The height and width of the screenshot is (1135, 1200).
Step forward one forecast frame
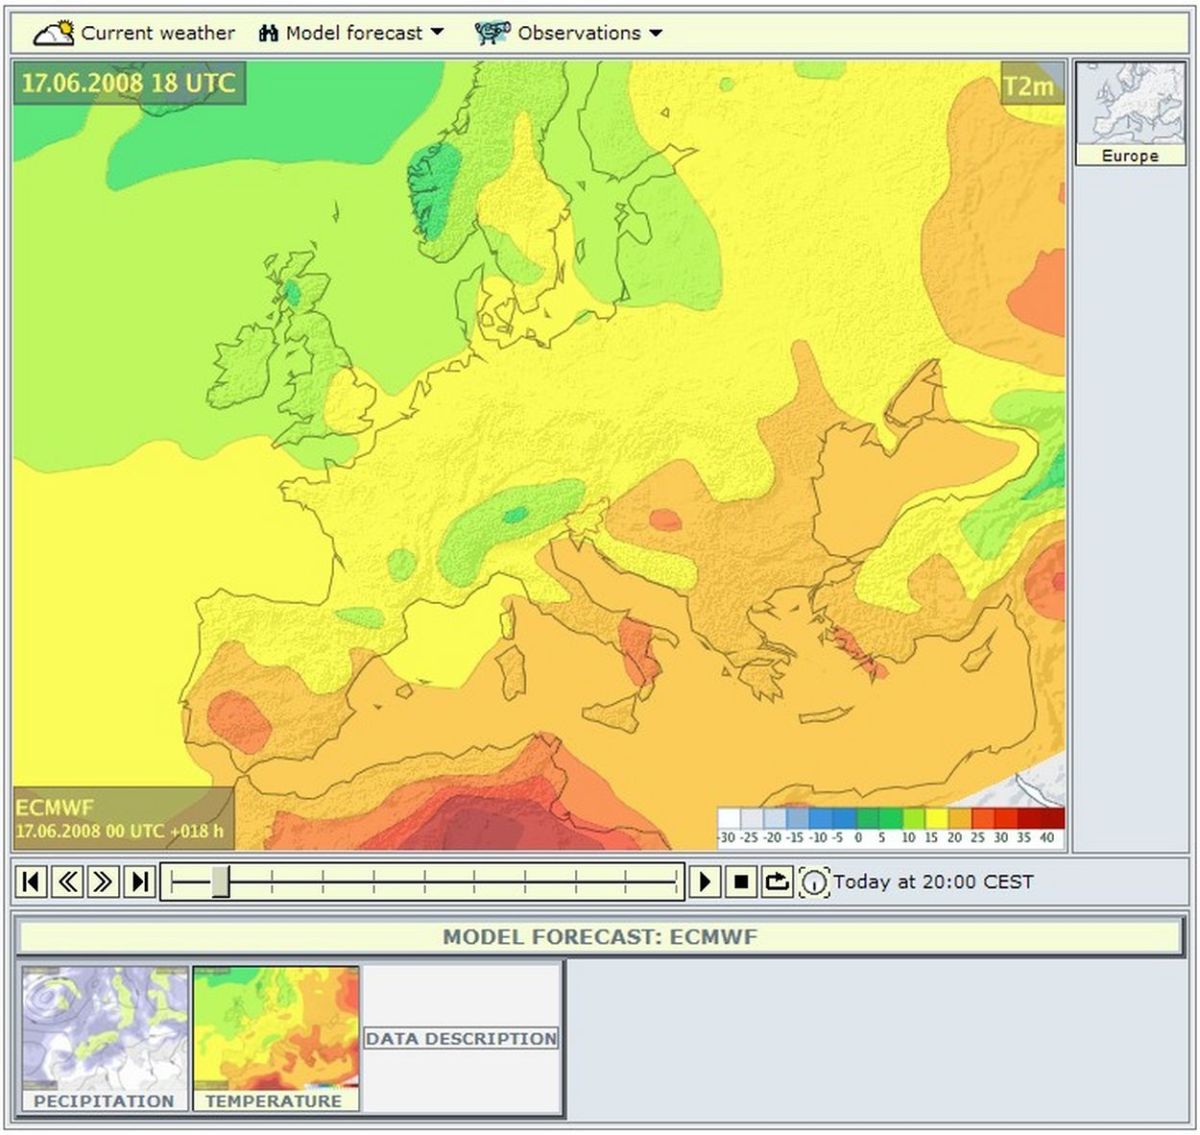pos(104,882)
